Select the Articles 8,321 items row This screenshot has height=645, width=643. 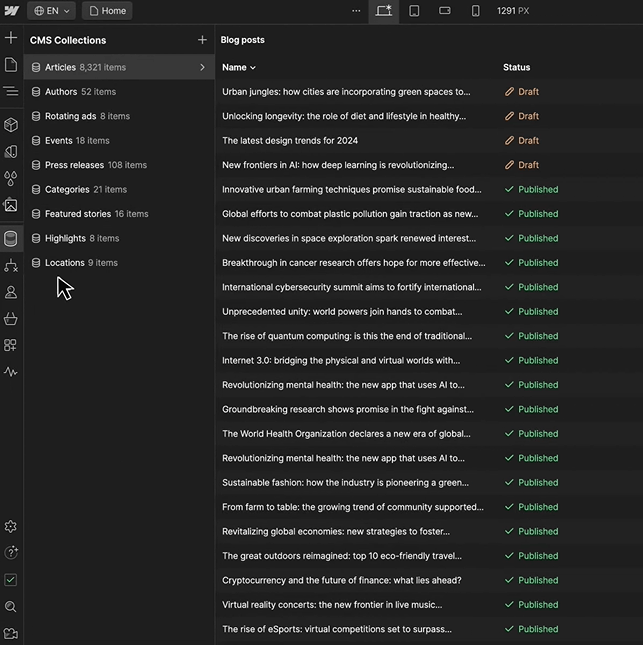point(119,67)
